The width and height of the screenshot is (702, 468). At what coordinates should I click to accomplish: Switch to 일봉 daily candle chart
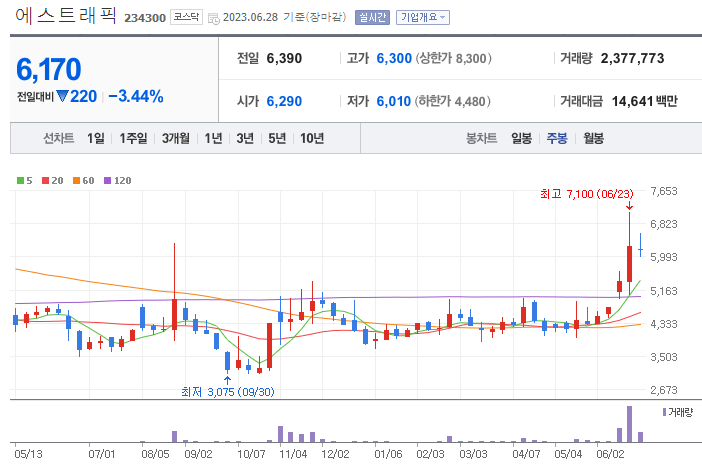pyautogui.click(x=522, y=138)
